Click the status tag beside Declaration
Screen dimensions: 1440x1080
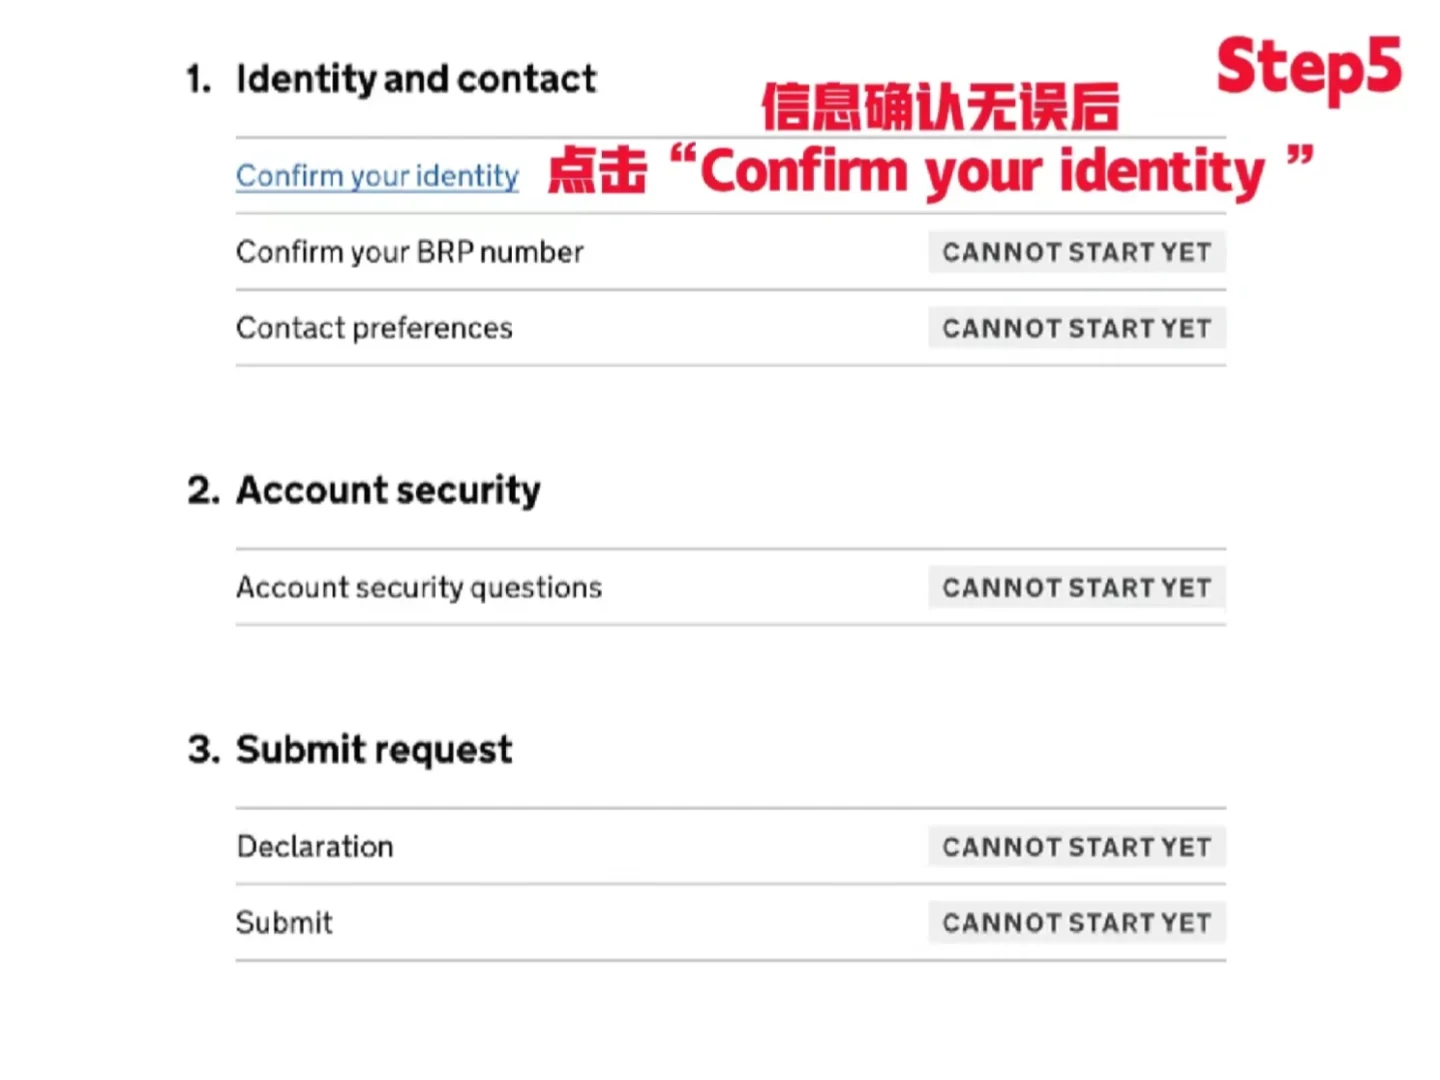pyautogui.click(x=1077, y=846)
